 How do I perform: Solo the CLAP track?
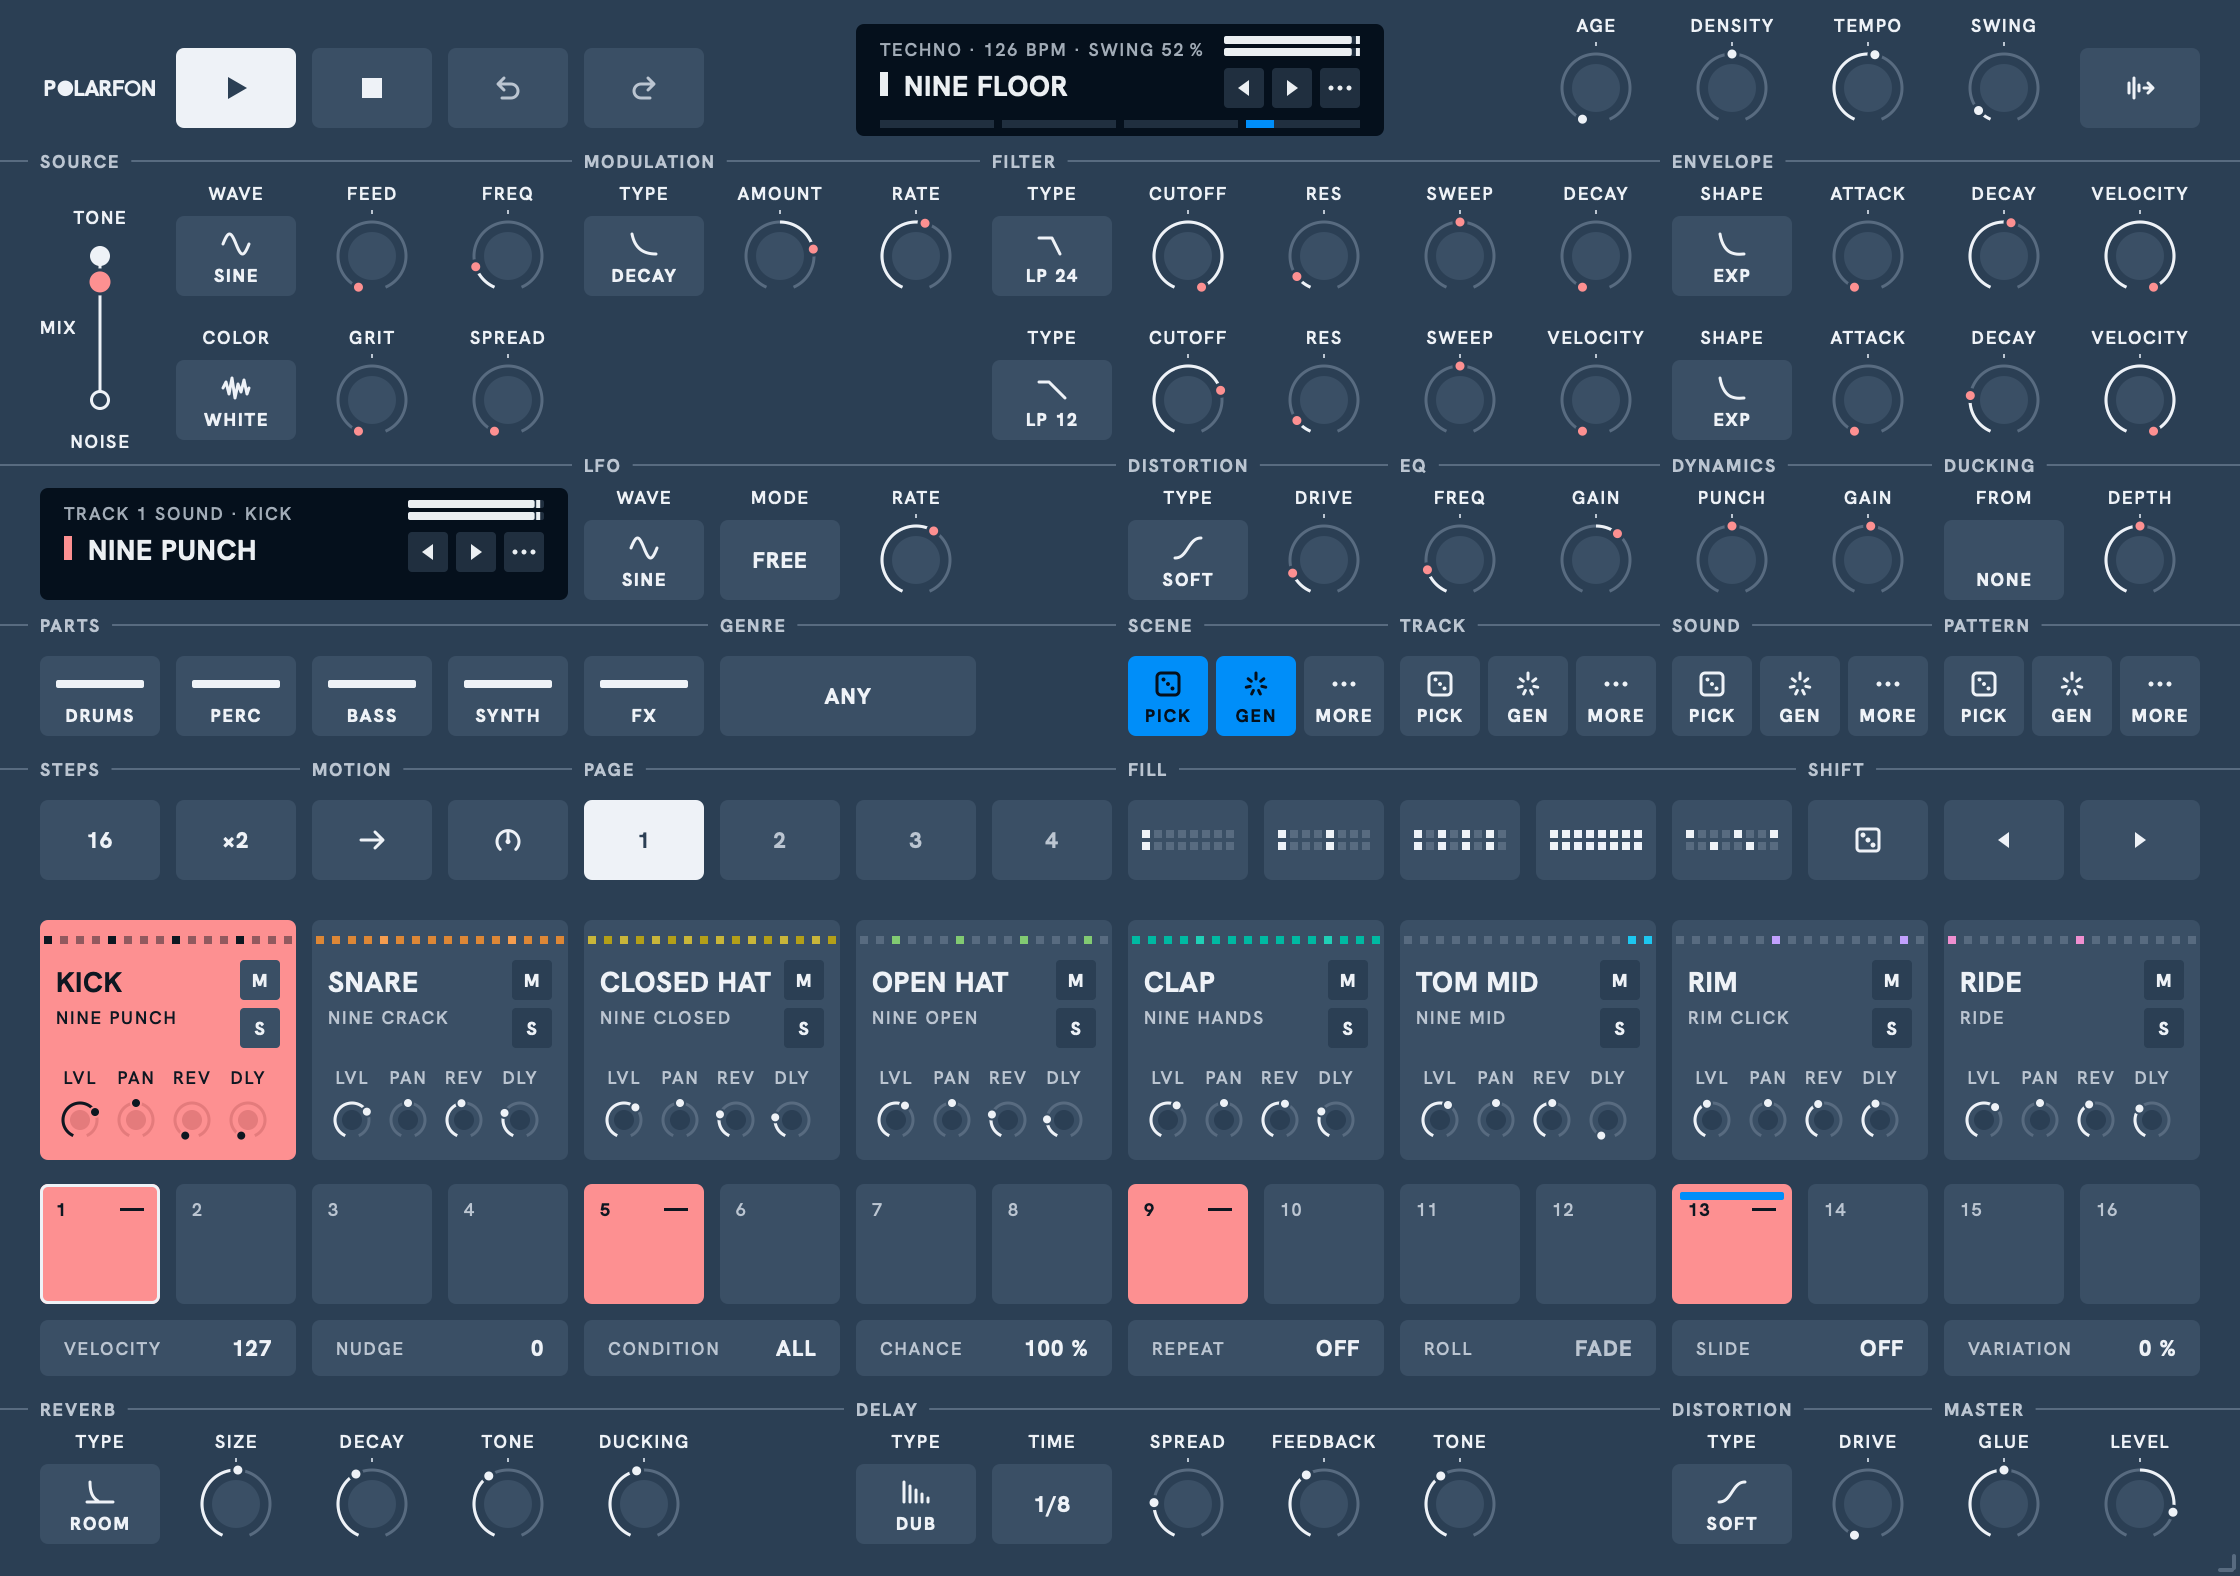click(1348, 1028)
